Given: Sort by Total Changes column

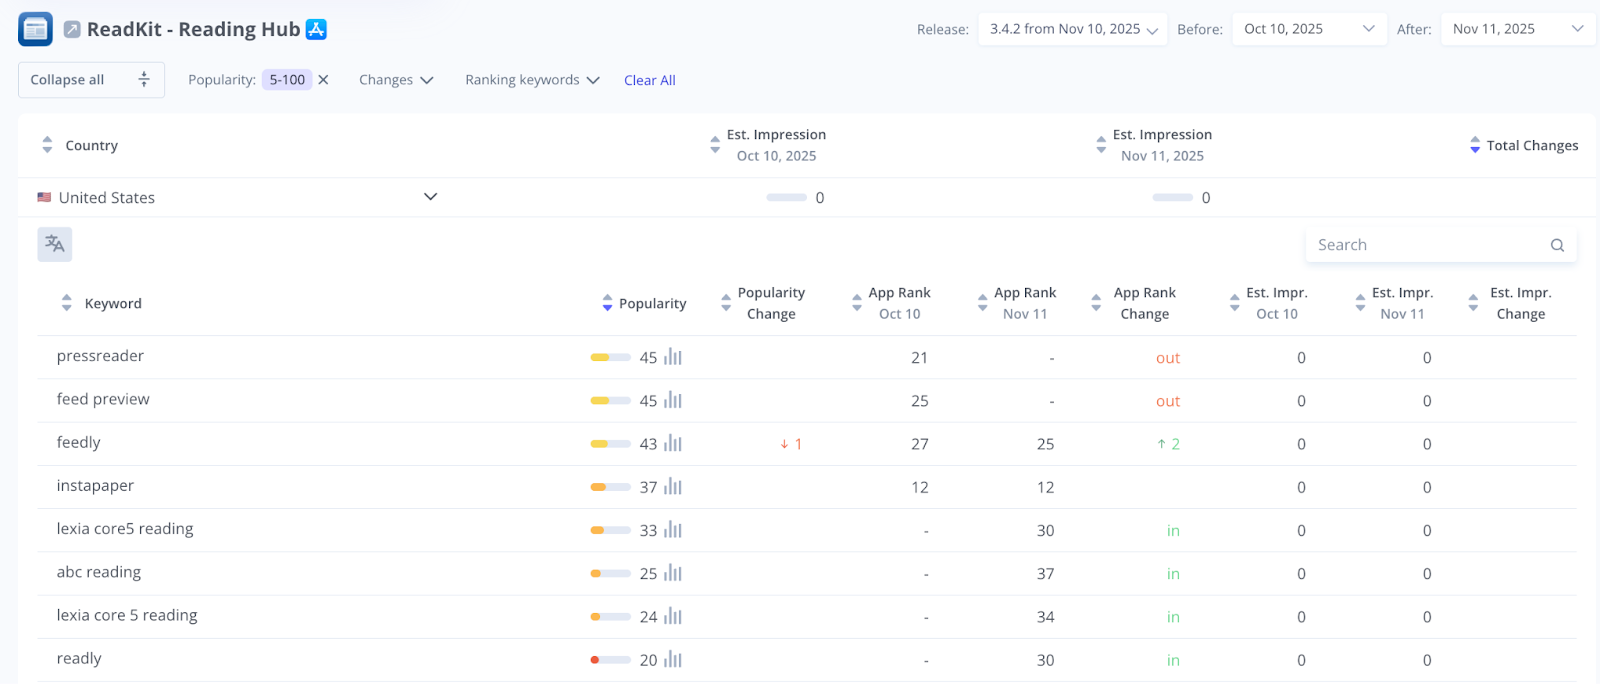Looking at the screenshot, I should tap(1475, 145).
